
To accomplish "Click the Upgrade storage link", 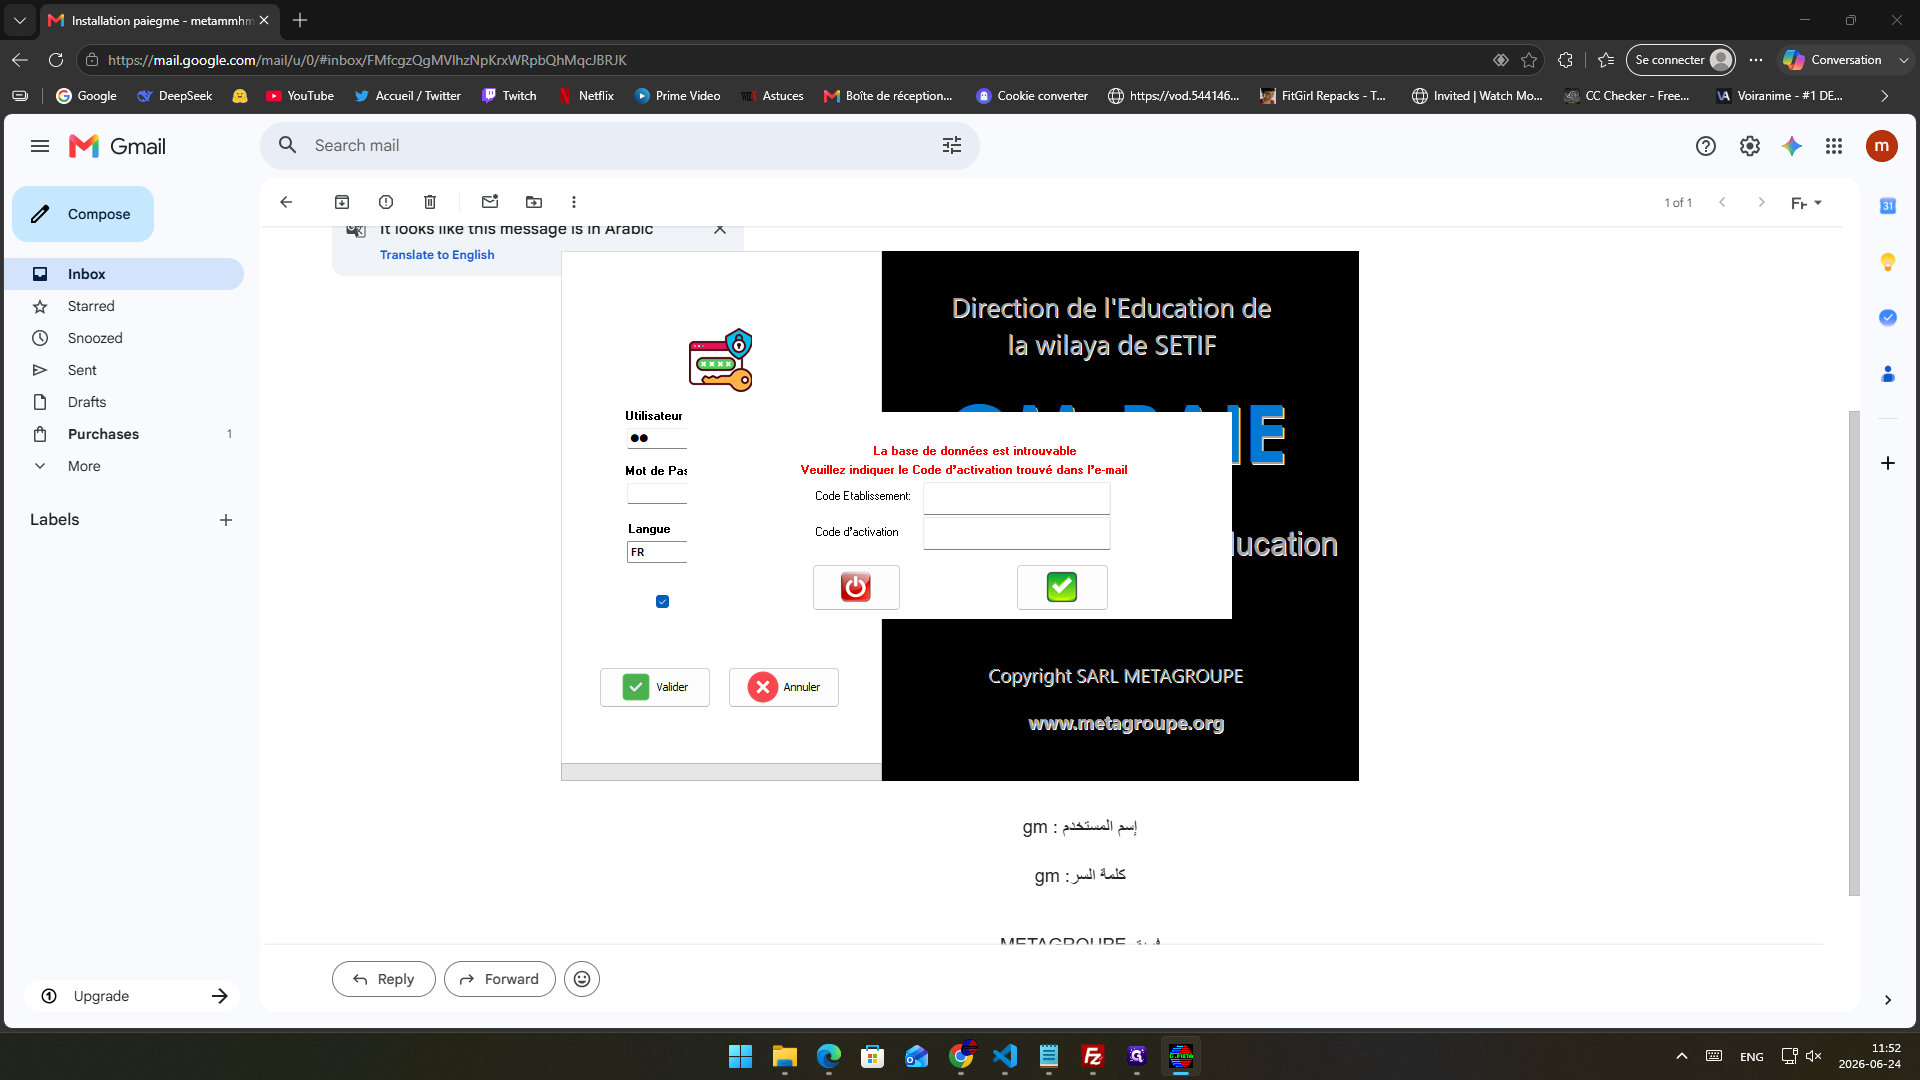I will [x=132, y=996].
